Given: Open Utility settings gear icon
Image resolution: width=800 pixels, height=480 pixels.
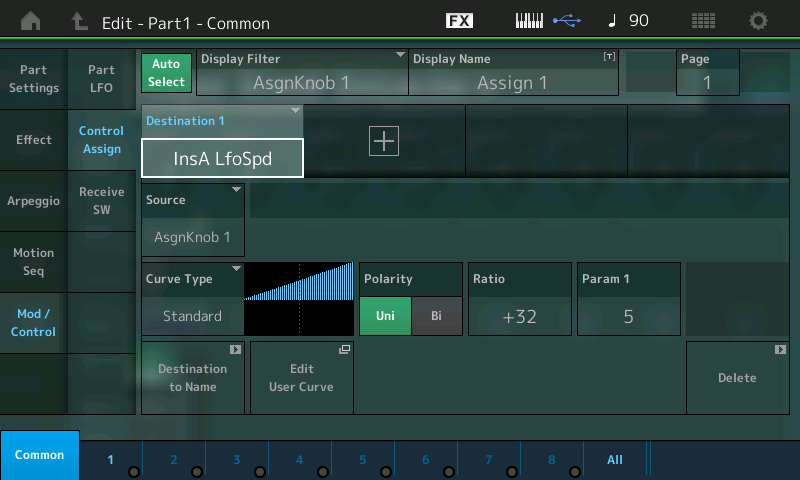Looking at the screenshot, I should pyautogui.click(x=759, y=21).
